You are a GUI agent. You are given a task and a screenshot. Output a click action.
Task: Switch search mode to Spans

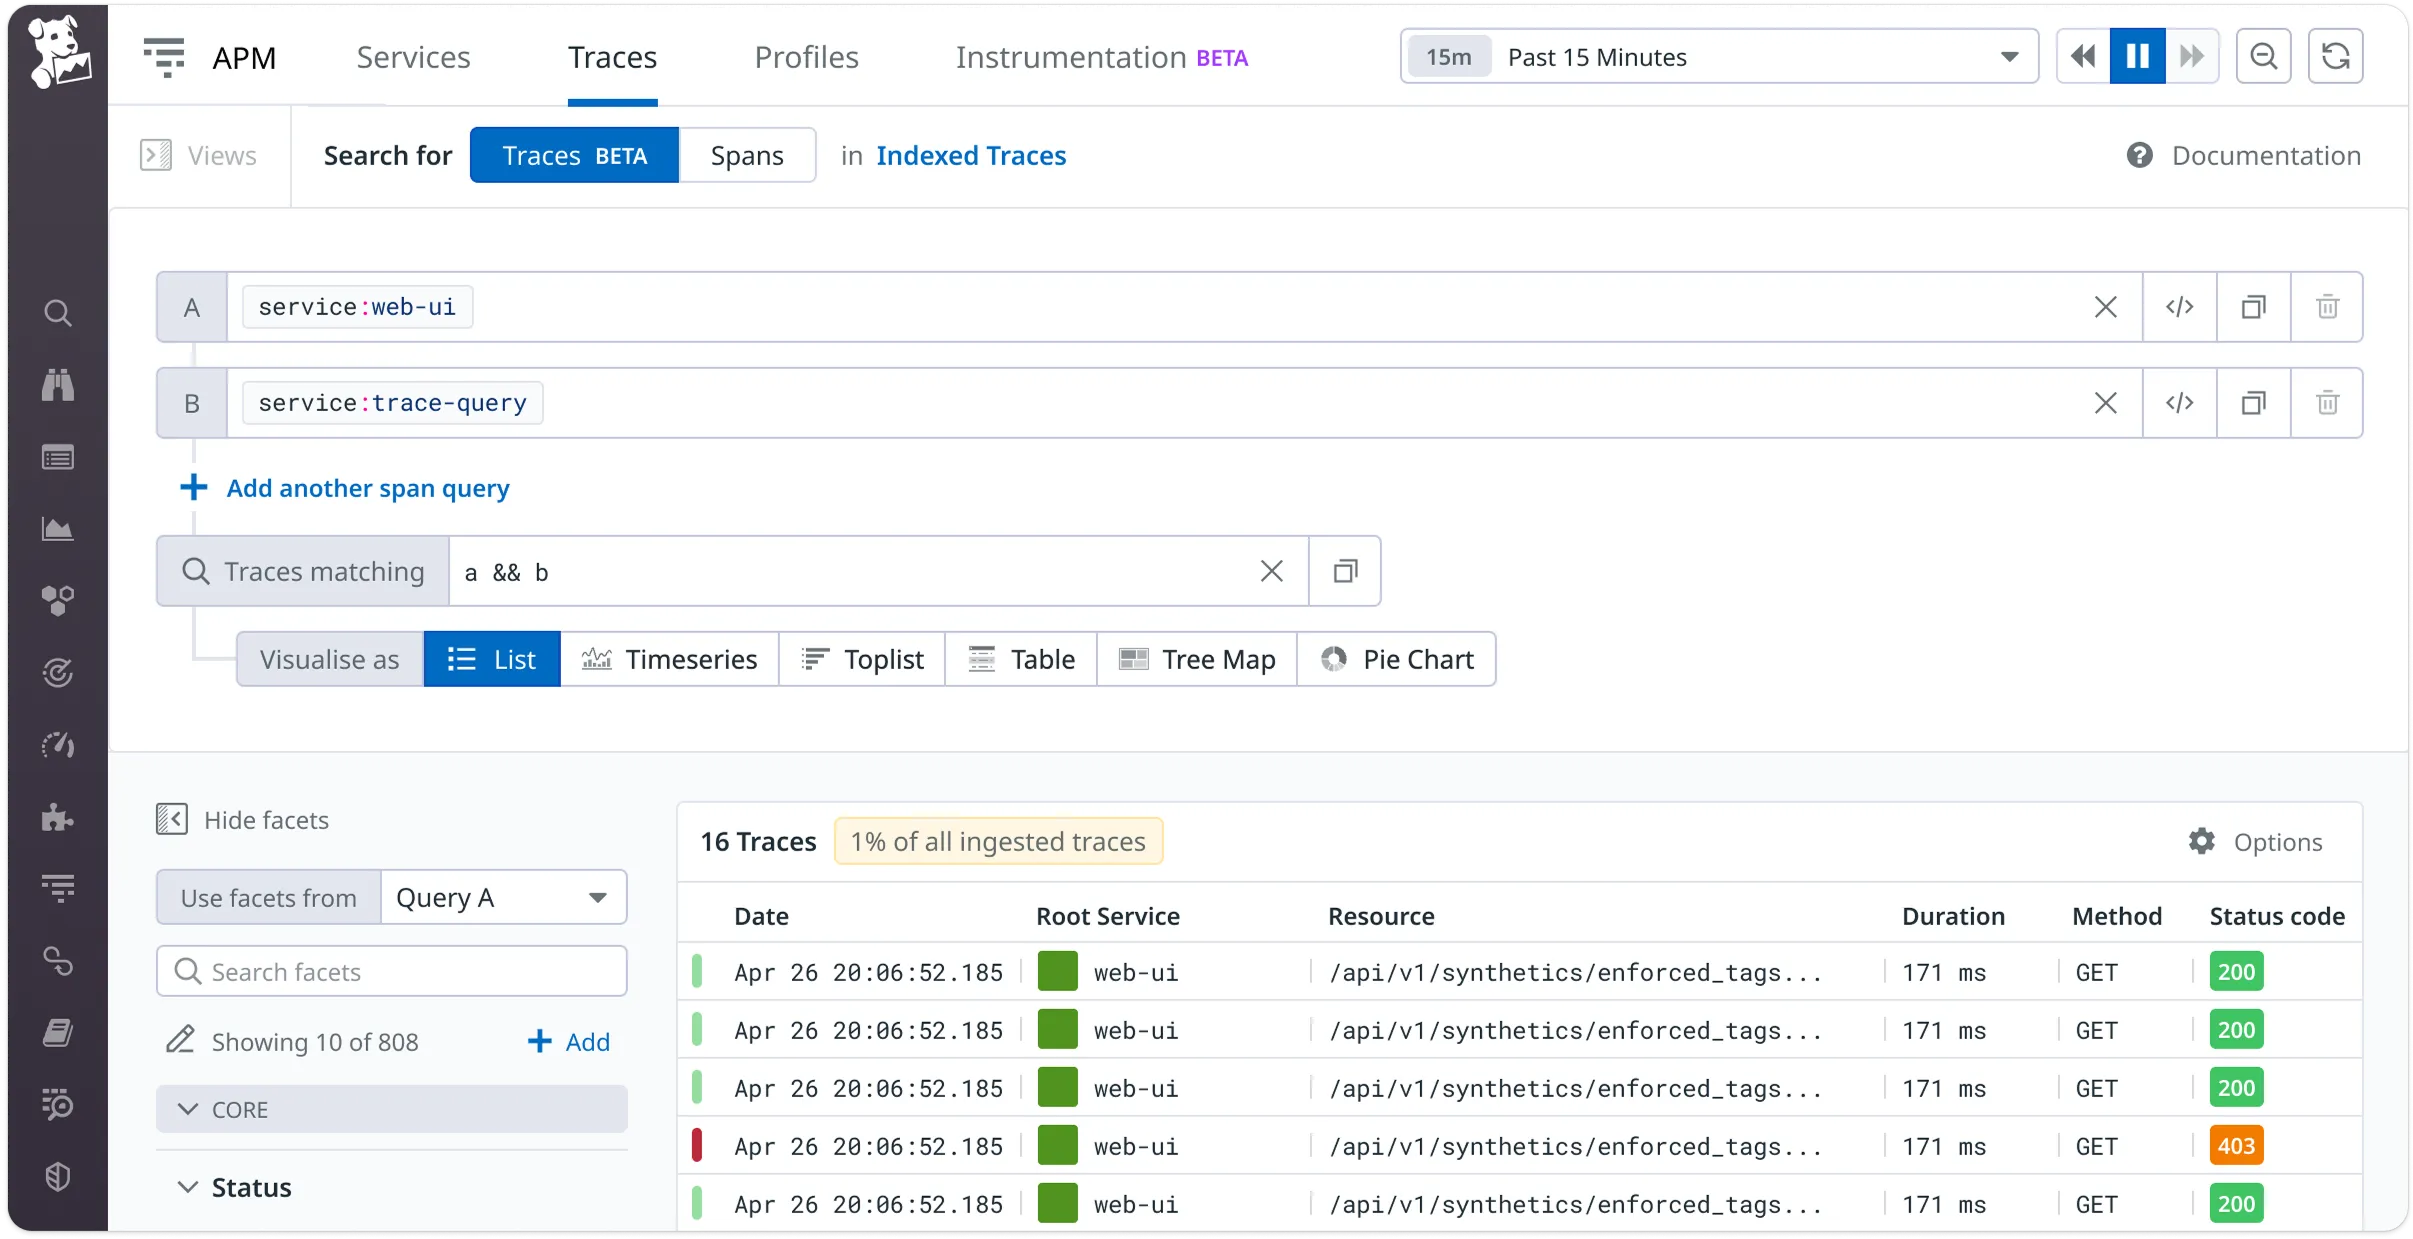click(748, 155)
